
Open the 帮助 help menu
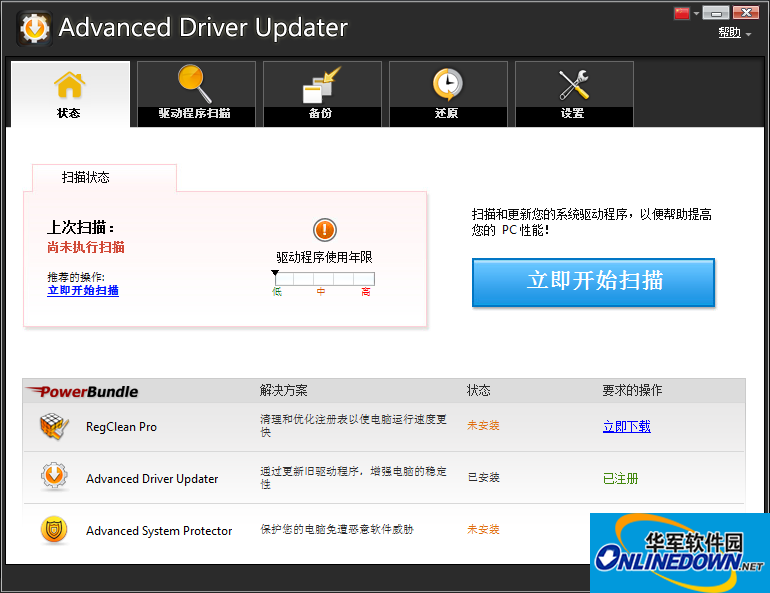point(729,33)
